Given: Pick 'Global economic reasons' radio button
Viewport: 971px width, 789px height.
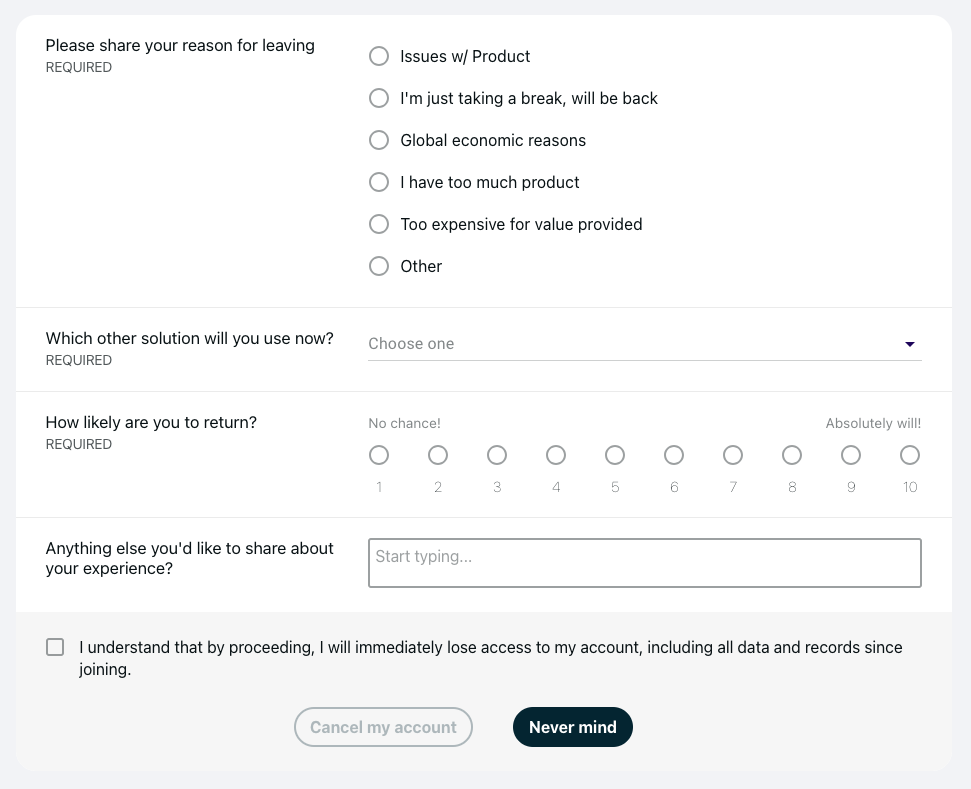Looking at the screenshot, I should click(x=379, y=140).
